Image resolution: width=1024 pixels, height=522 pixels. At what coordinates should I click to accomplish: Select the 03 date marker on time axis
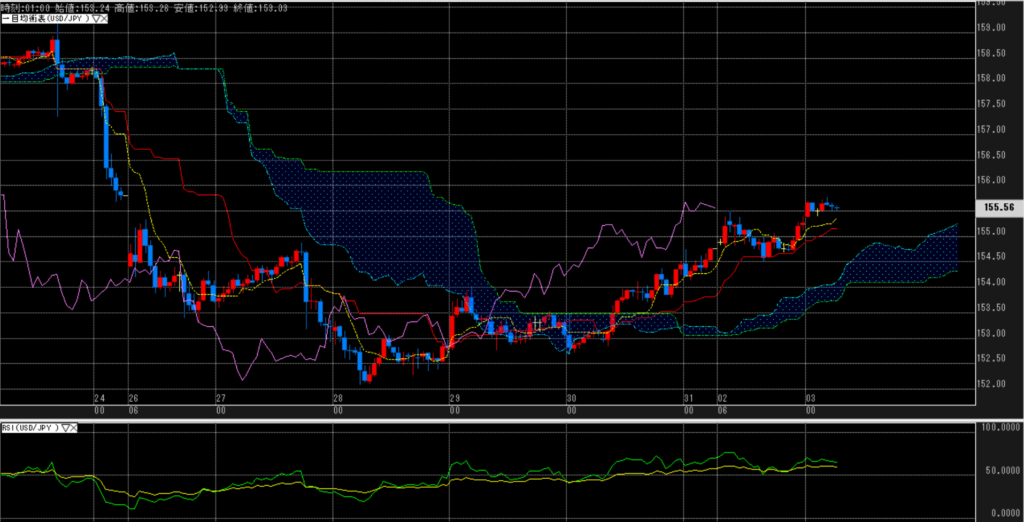coord(808,397)
